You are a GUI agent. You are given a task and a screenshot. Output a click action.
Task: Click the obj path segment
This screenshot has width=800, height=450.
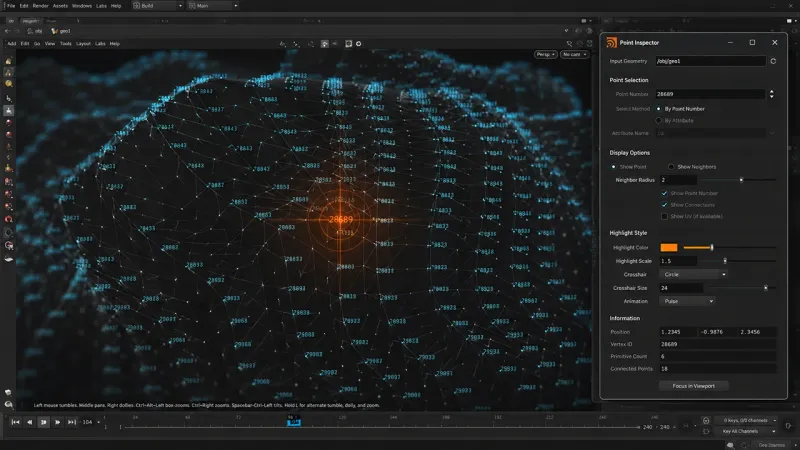[35, 31]
